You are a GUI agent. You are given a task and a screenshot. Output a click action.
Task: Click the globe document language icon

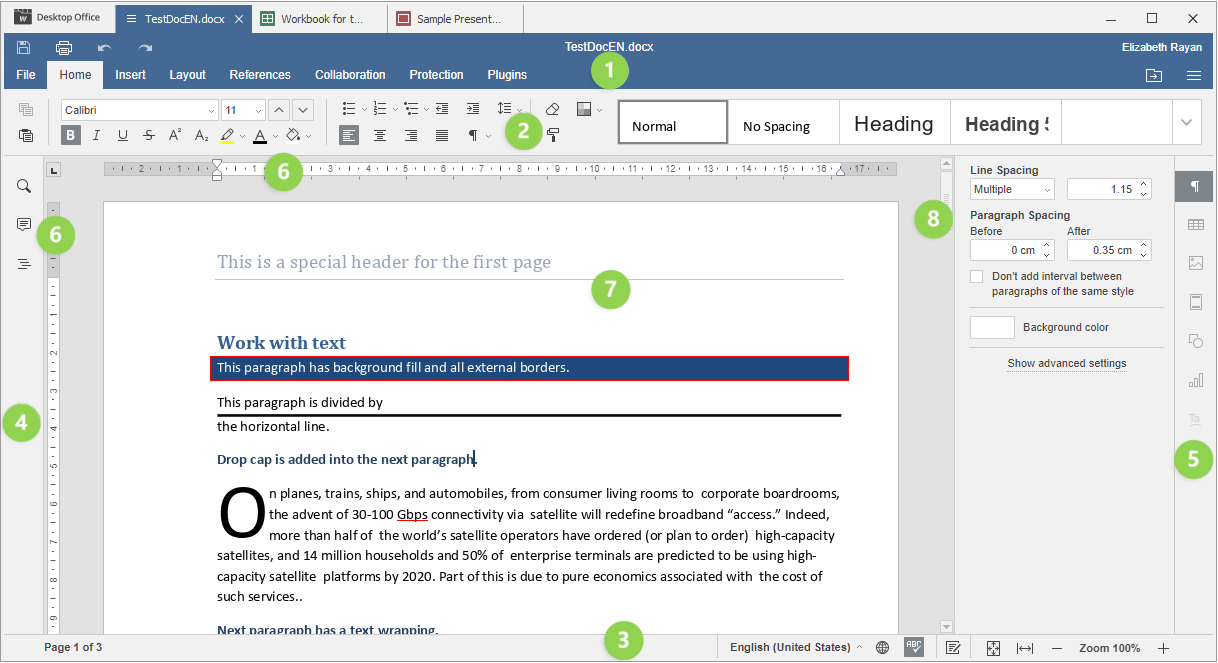pyautogui.click(x=882, y=648)
